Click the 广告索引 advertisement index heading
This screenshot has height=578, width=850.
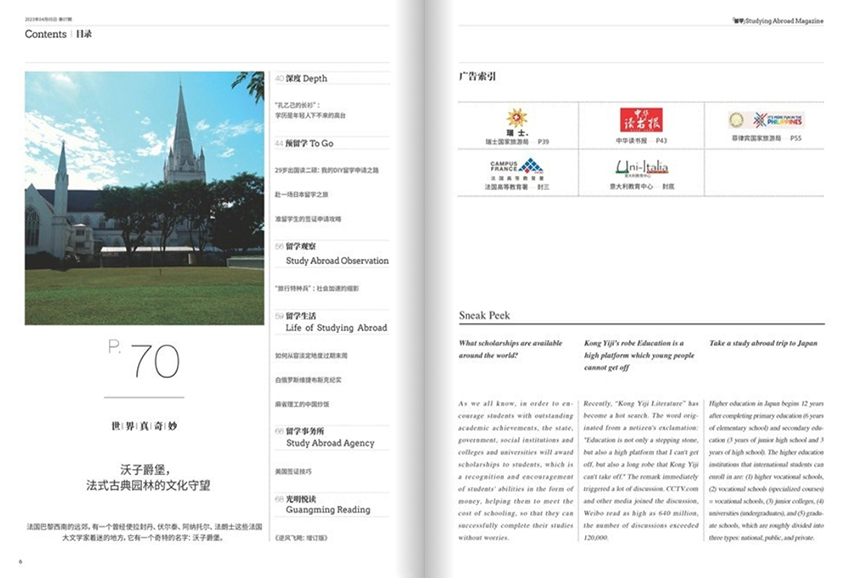point(477,76)
